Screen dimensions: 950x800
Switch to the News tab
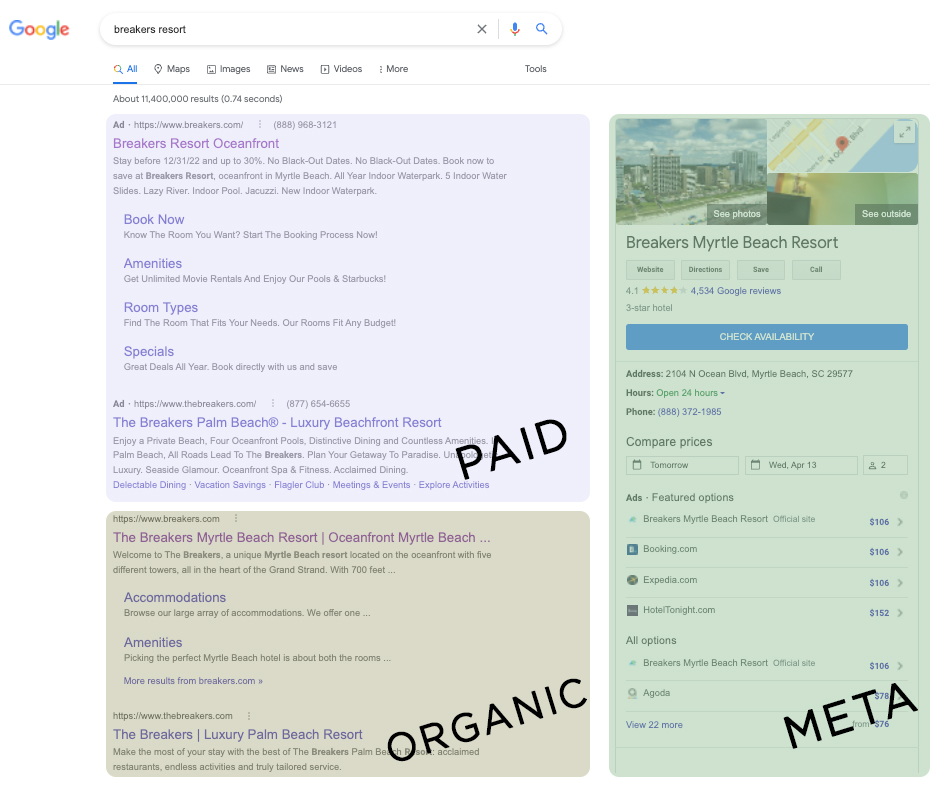[x=285, y=69]
